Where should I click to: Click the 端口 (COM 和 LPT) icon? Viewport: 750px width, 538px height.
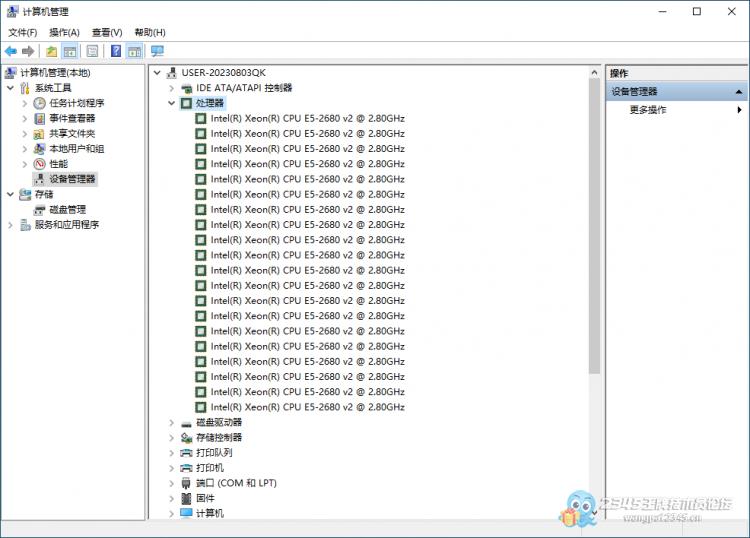point(187,483)
